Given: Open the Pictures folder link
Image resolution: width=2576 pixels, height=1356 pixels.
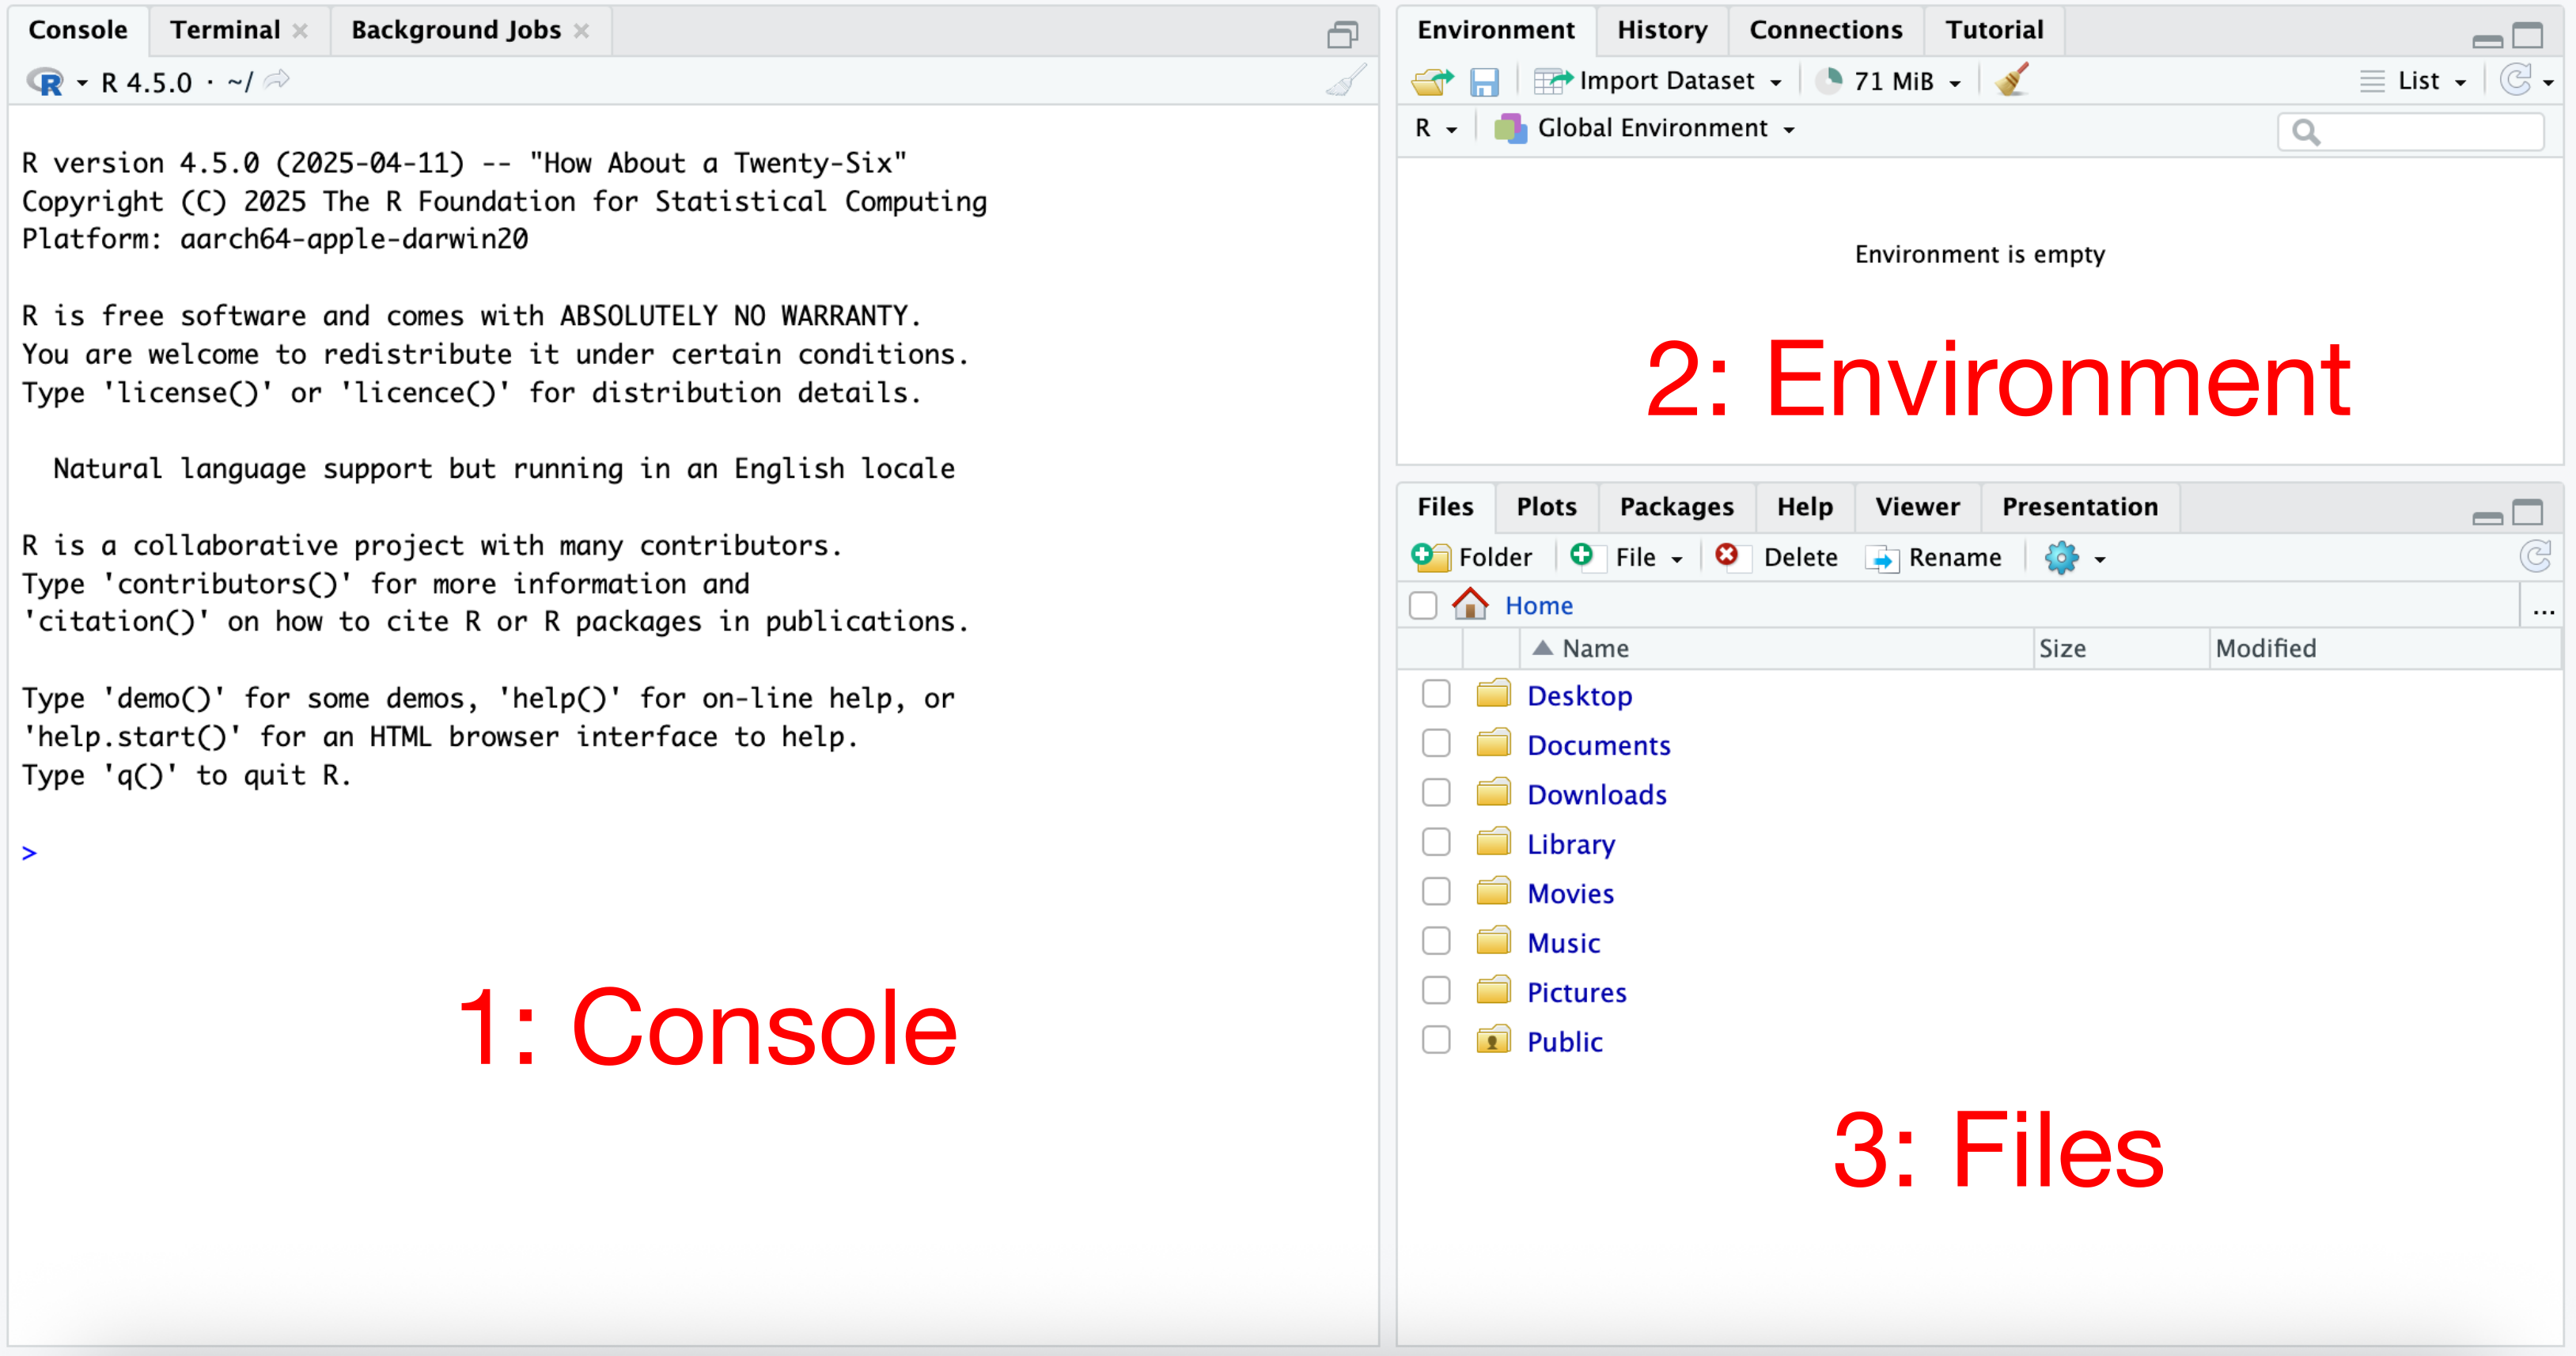Looking at the screenshot, I should pos(1577,993).
